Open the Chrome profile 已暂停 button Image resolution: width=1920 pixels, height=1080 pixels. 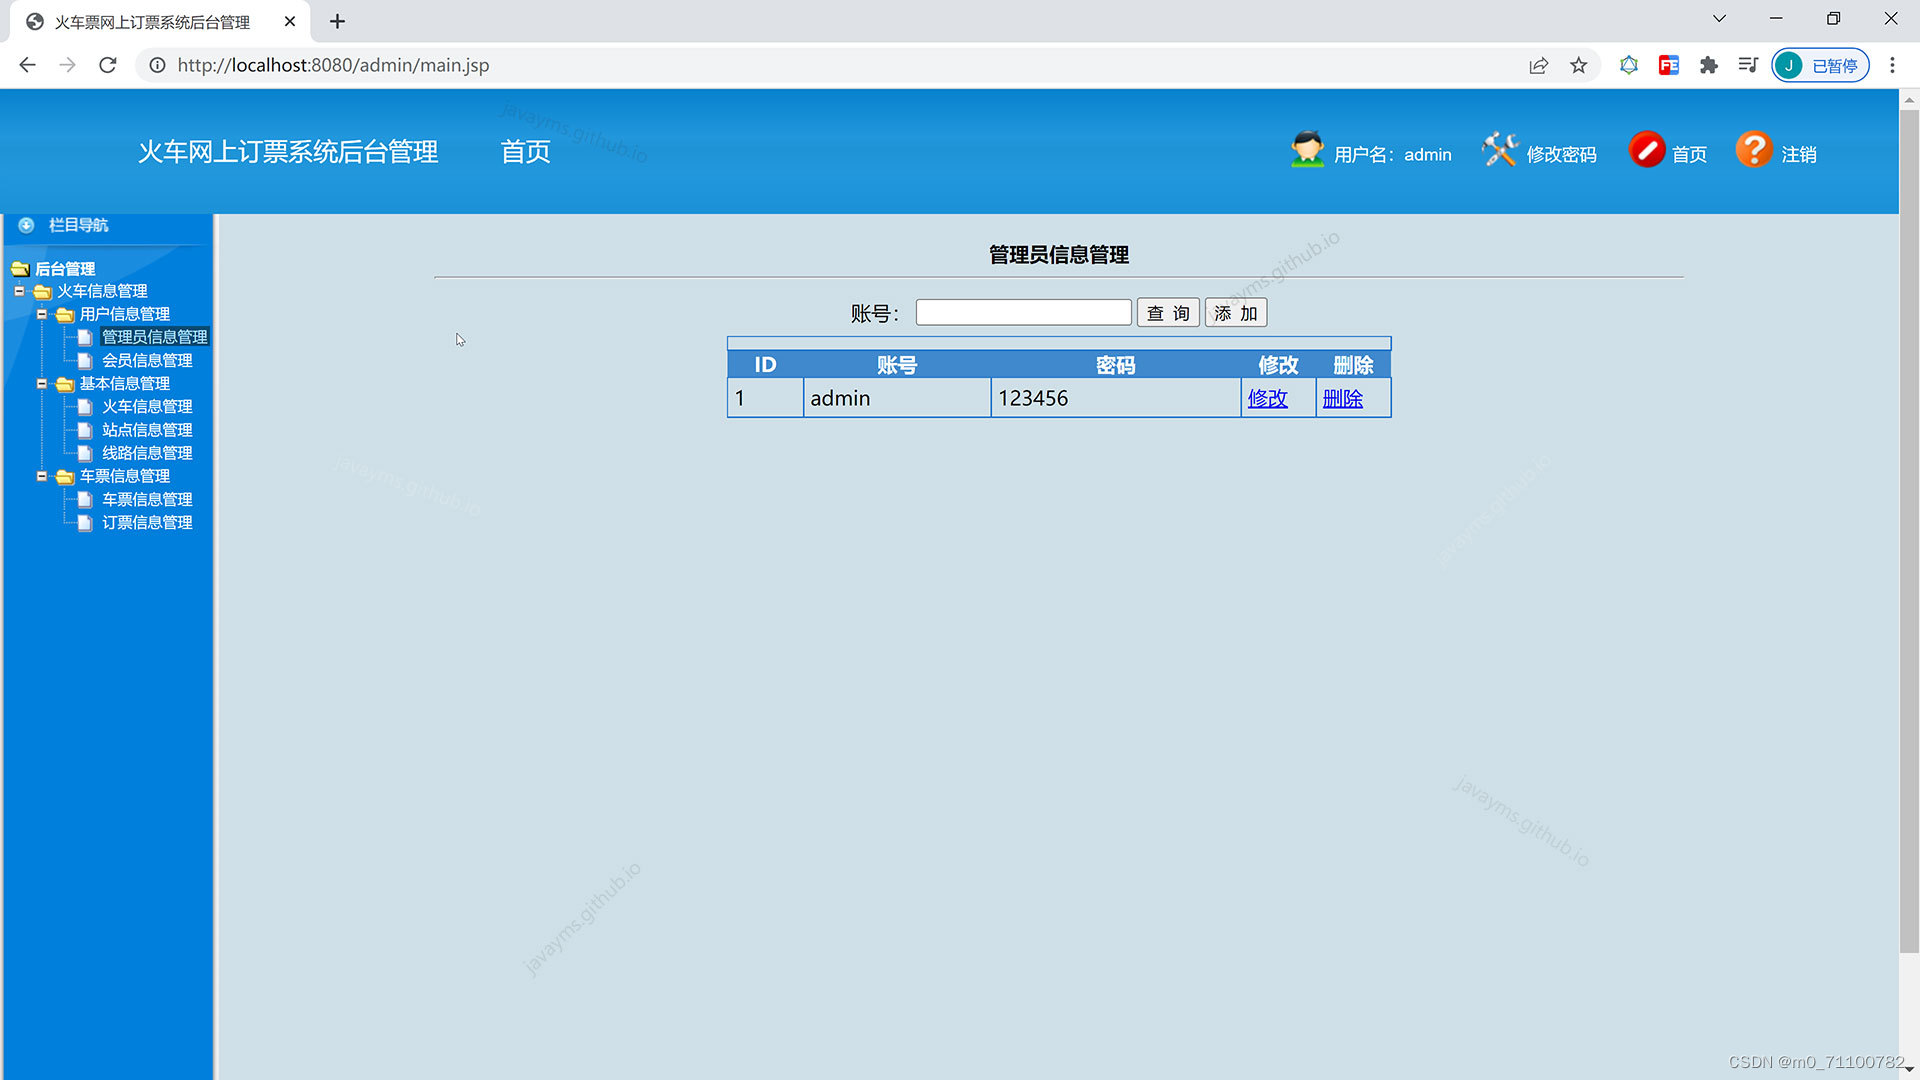tap(1820, 65)
